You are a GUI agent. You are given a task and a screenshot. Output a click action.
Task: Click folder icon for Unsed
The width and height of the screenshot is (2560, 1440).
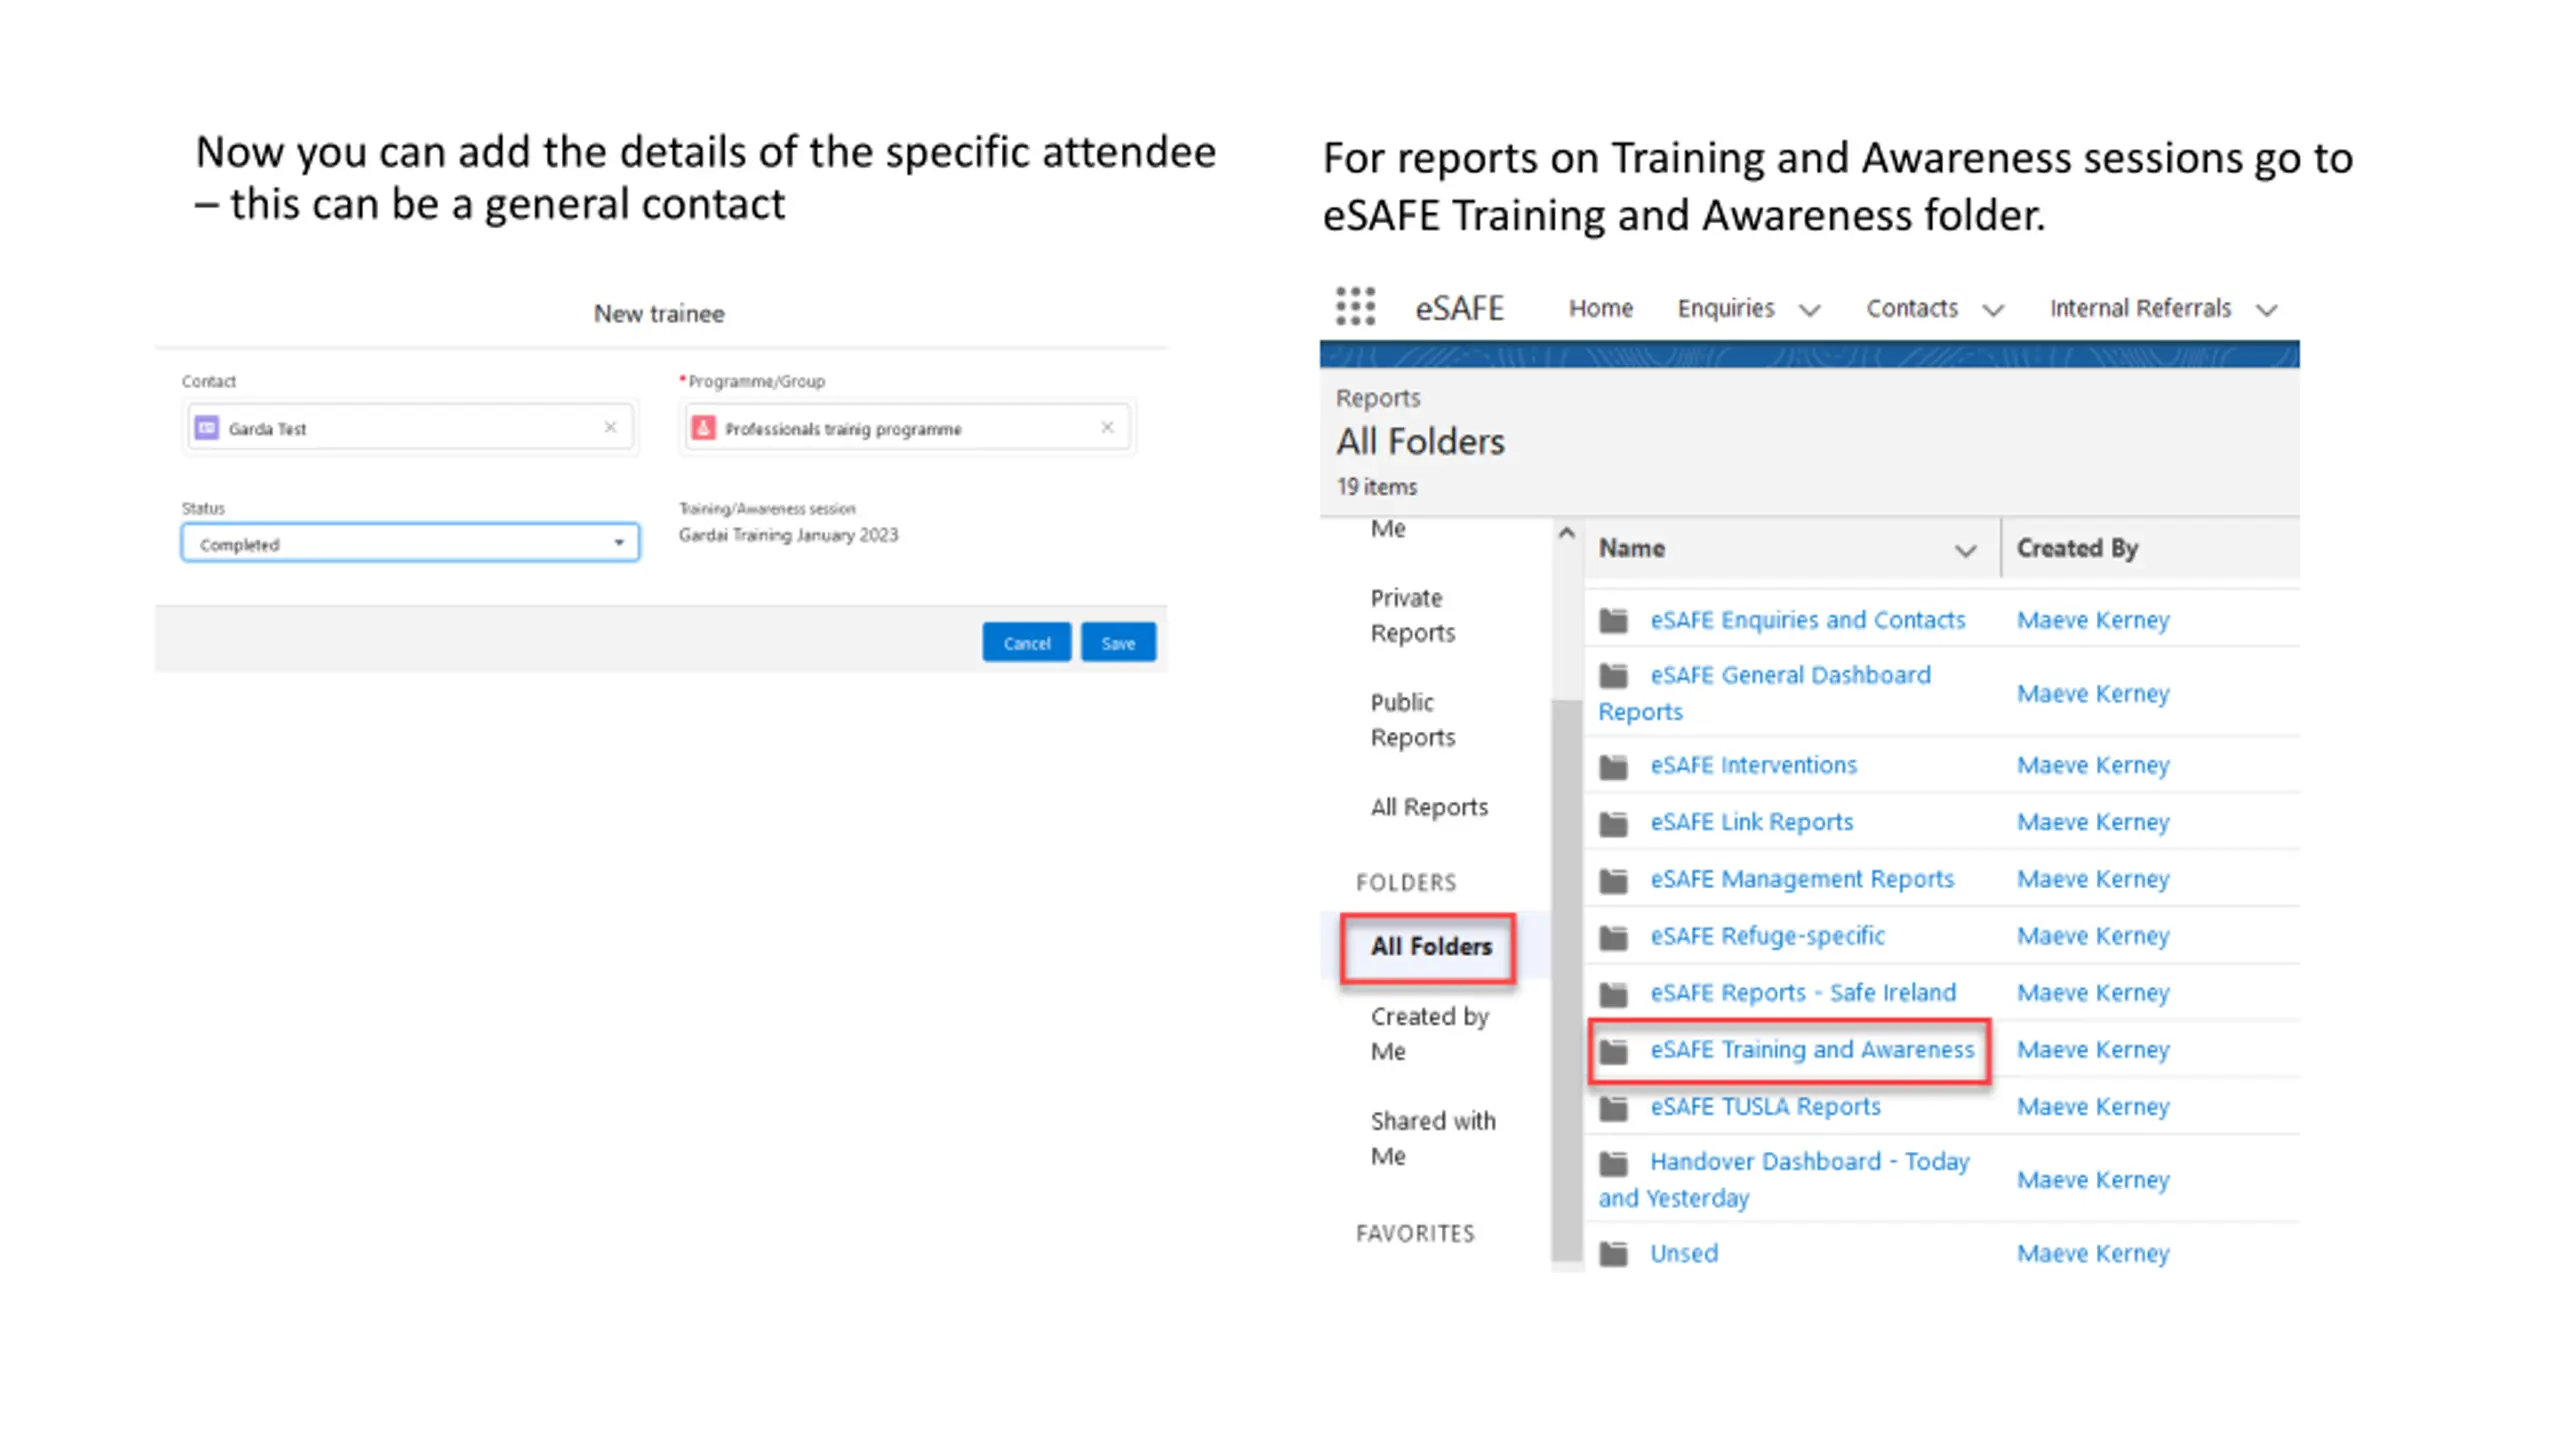pyautogui.click(x=1613, y=1253)
